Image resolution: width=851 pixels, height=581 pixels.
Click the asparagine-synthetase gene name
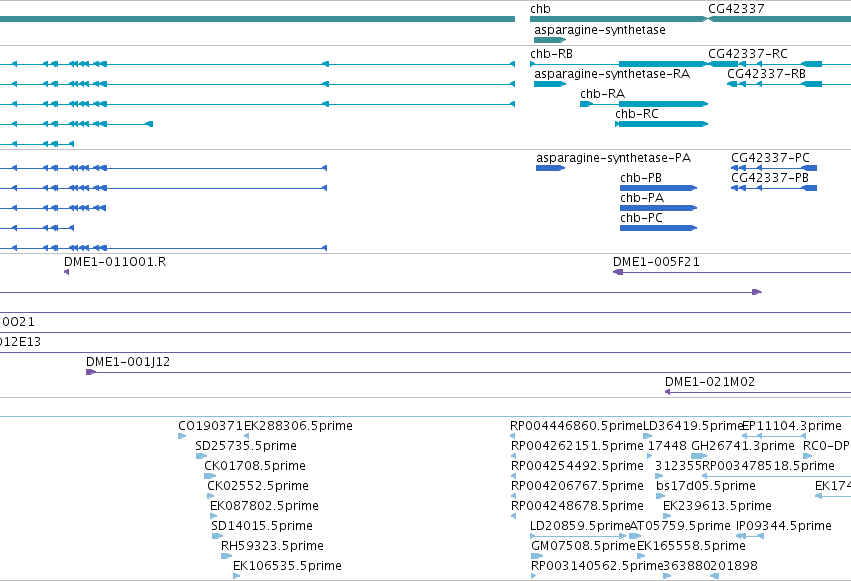point(600,30)
